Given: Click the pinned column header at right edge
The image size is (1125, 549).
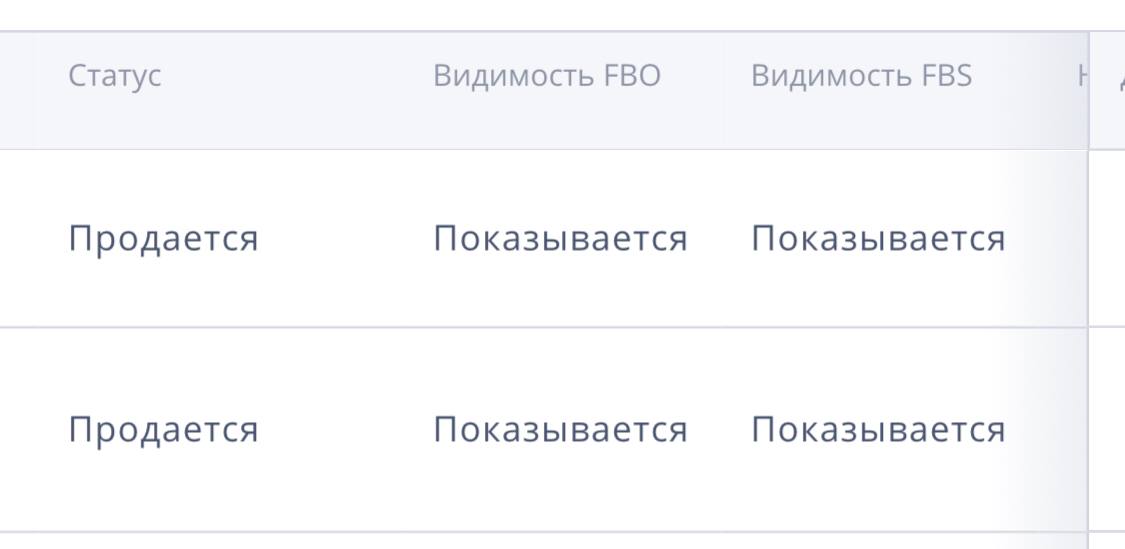Looking at the screenshot, I should tap(1108, 90).
